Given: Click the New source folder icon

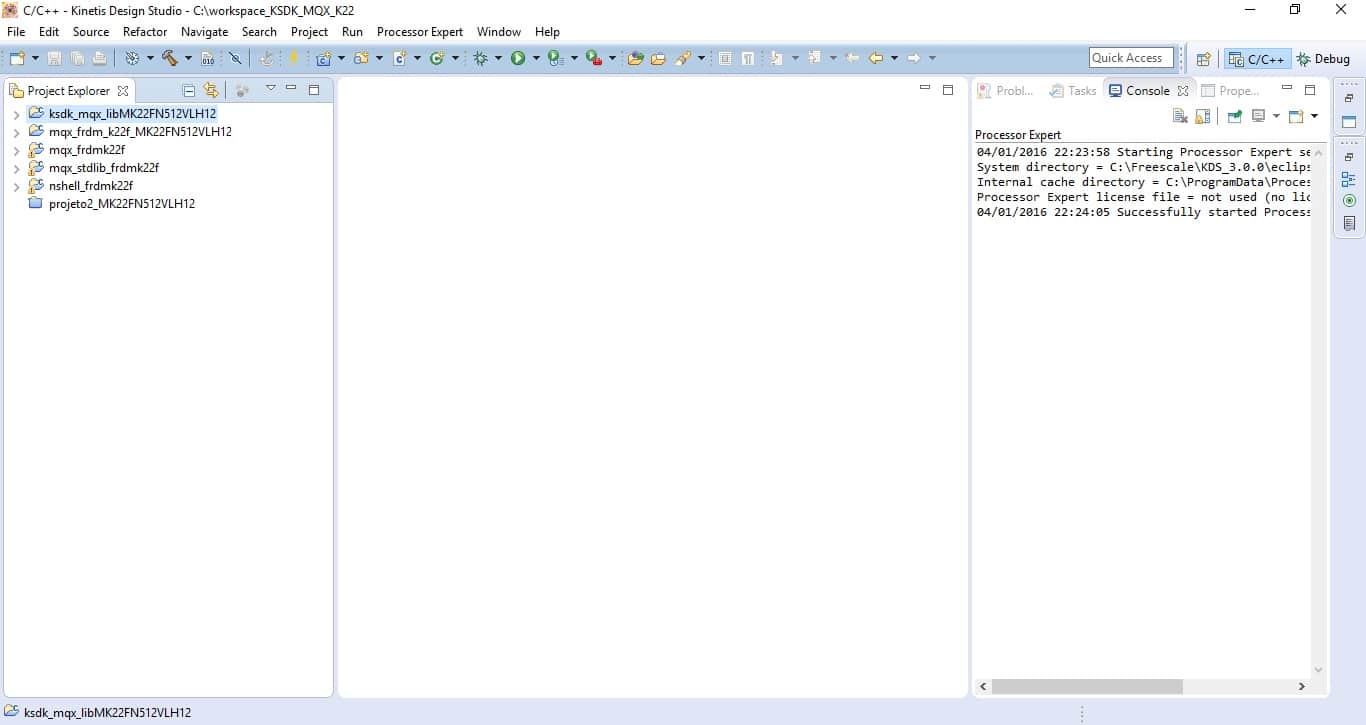Looking at the screenshot, I should [361, 58].
